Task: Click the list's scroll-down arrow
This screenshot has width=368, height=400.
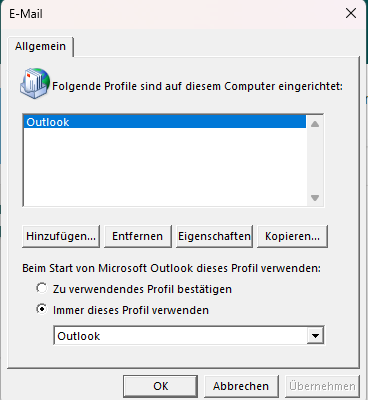Action: pyautogui.click(x=315, y=198)
